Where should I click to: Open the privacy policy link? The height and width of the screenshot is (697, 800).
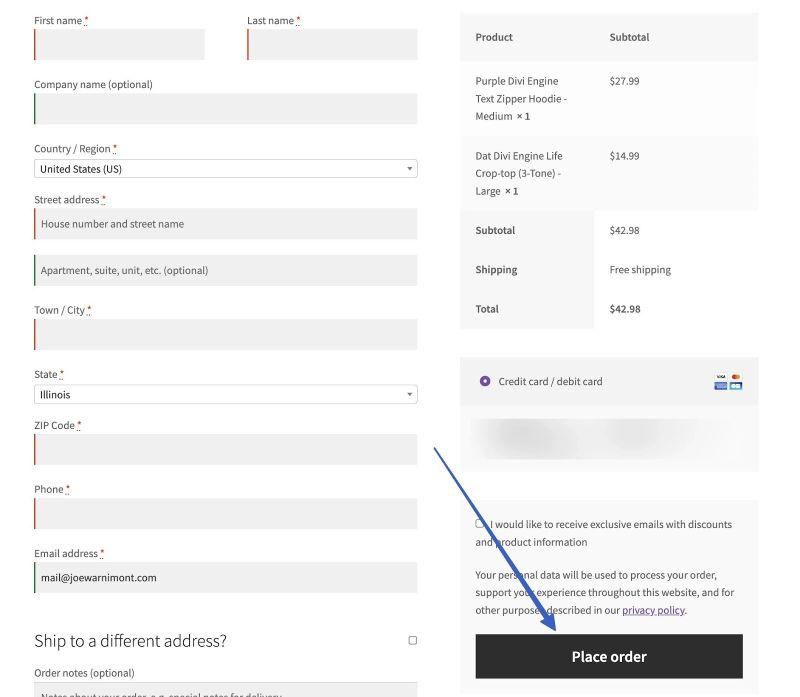pos(653,610)
